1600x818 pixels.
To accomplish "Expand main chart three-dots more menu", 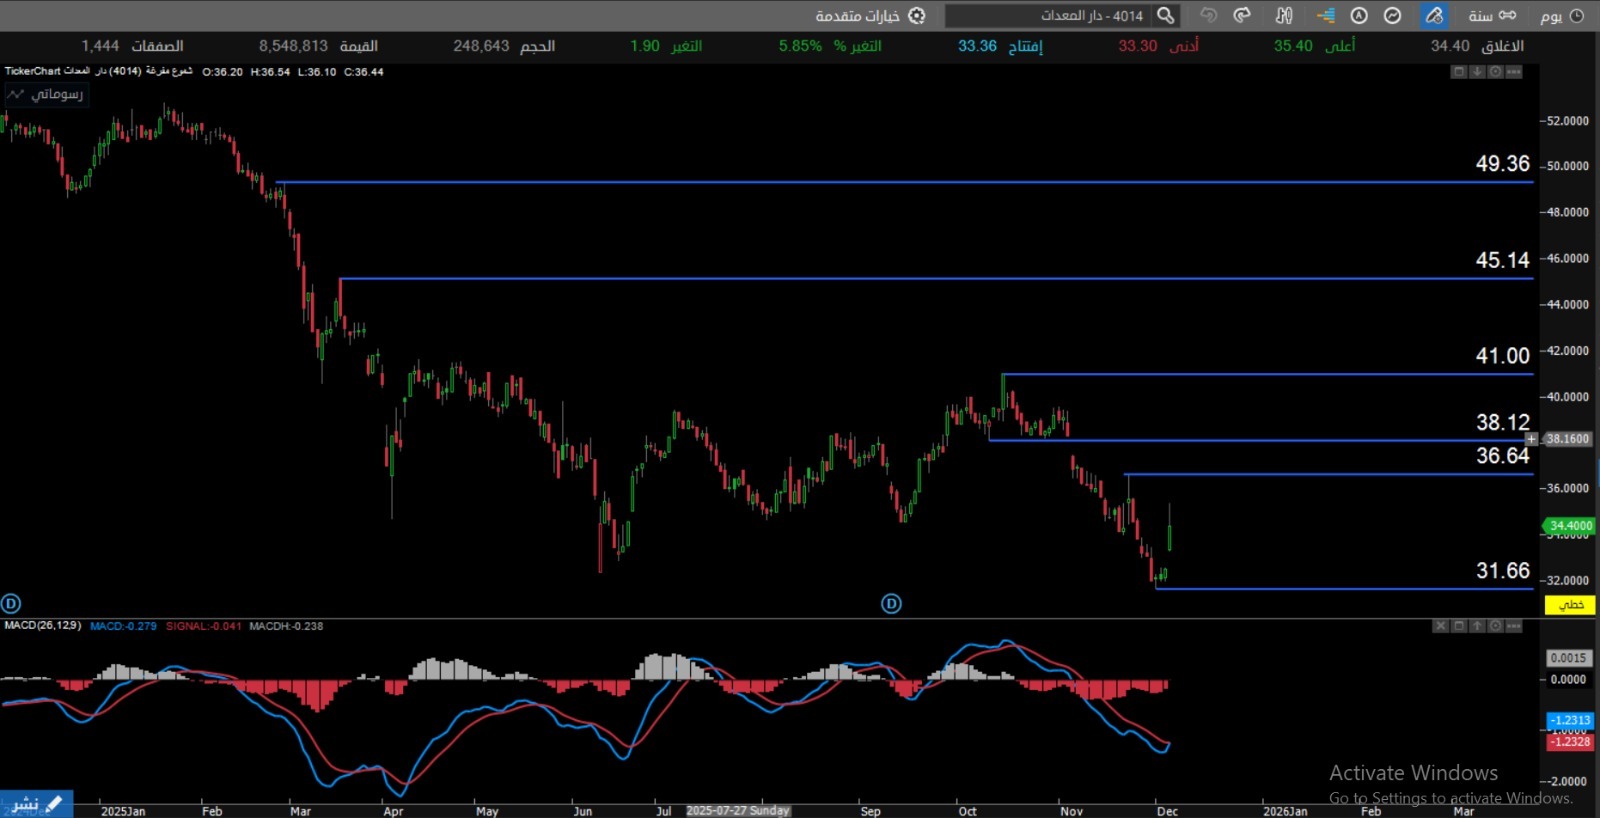I will (x=1514, y=72).
